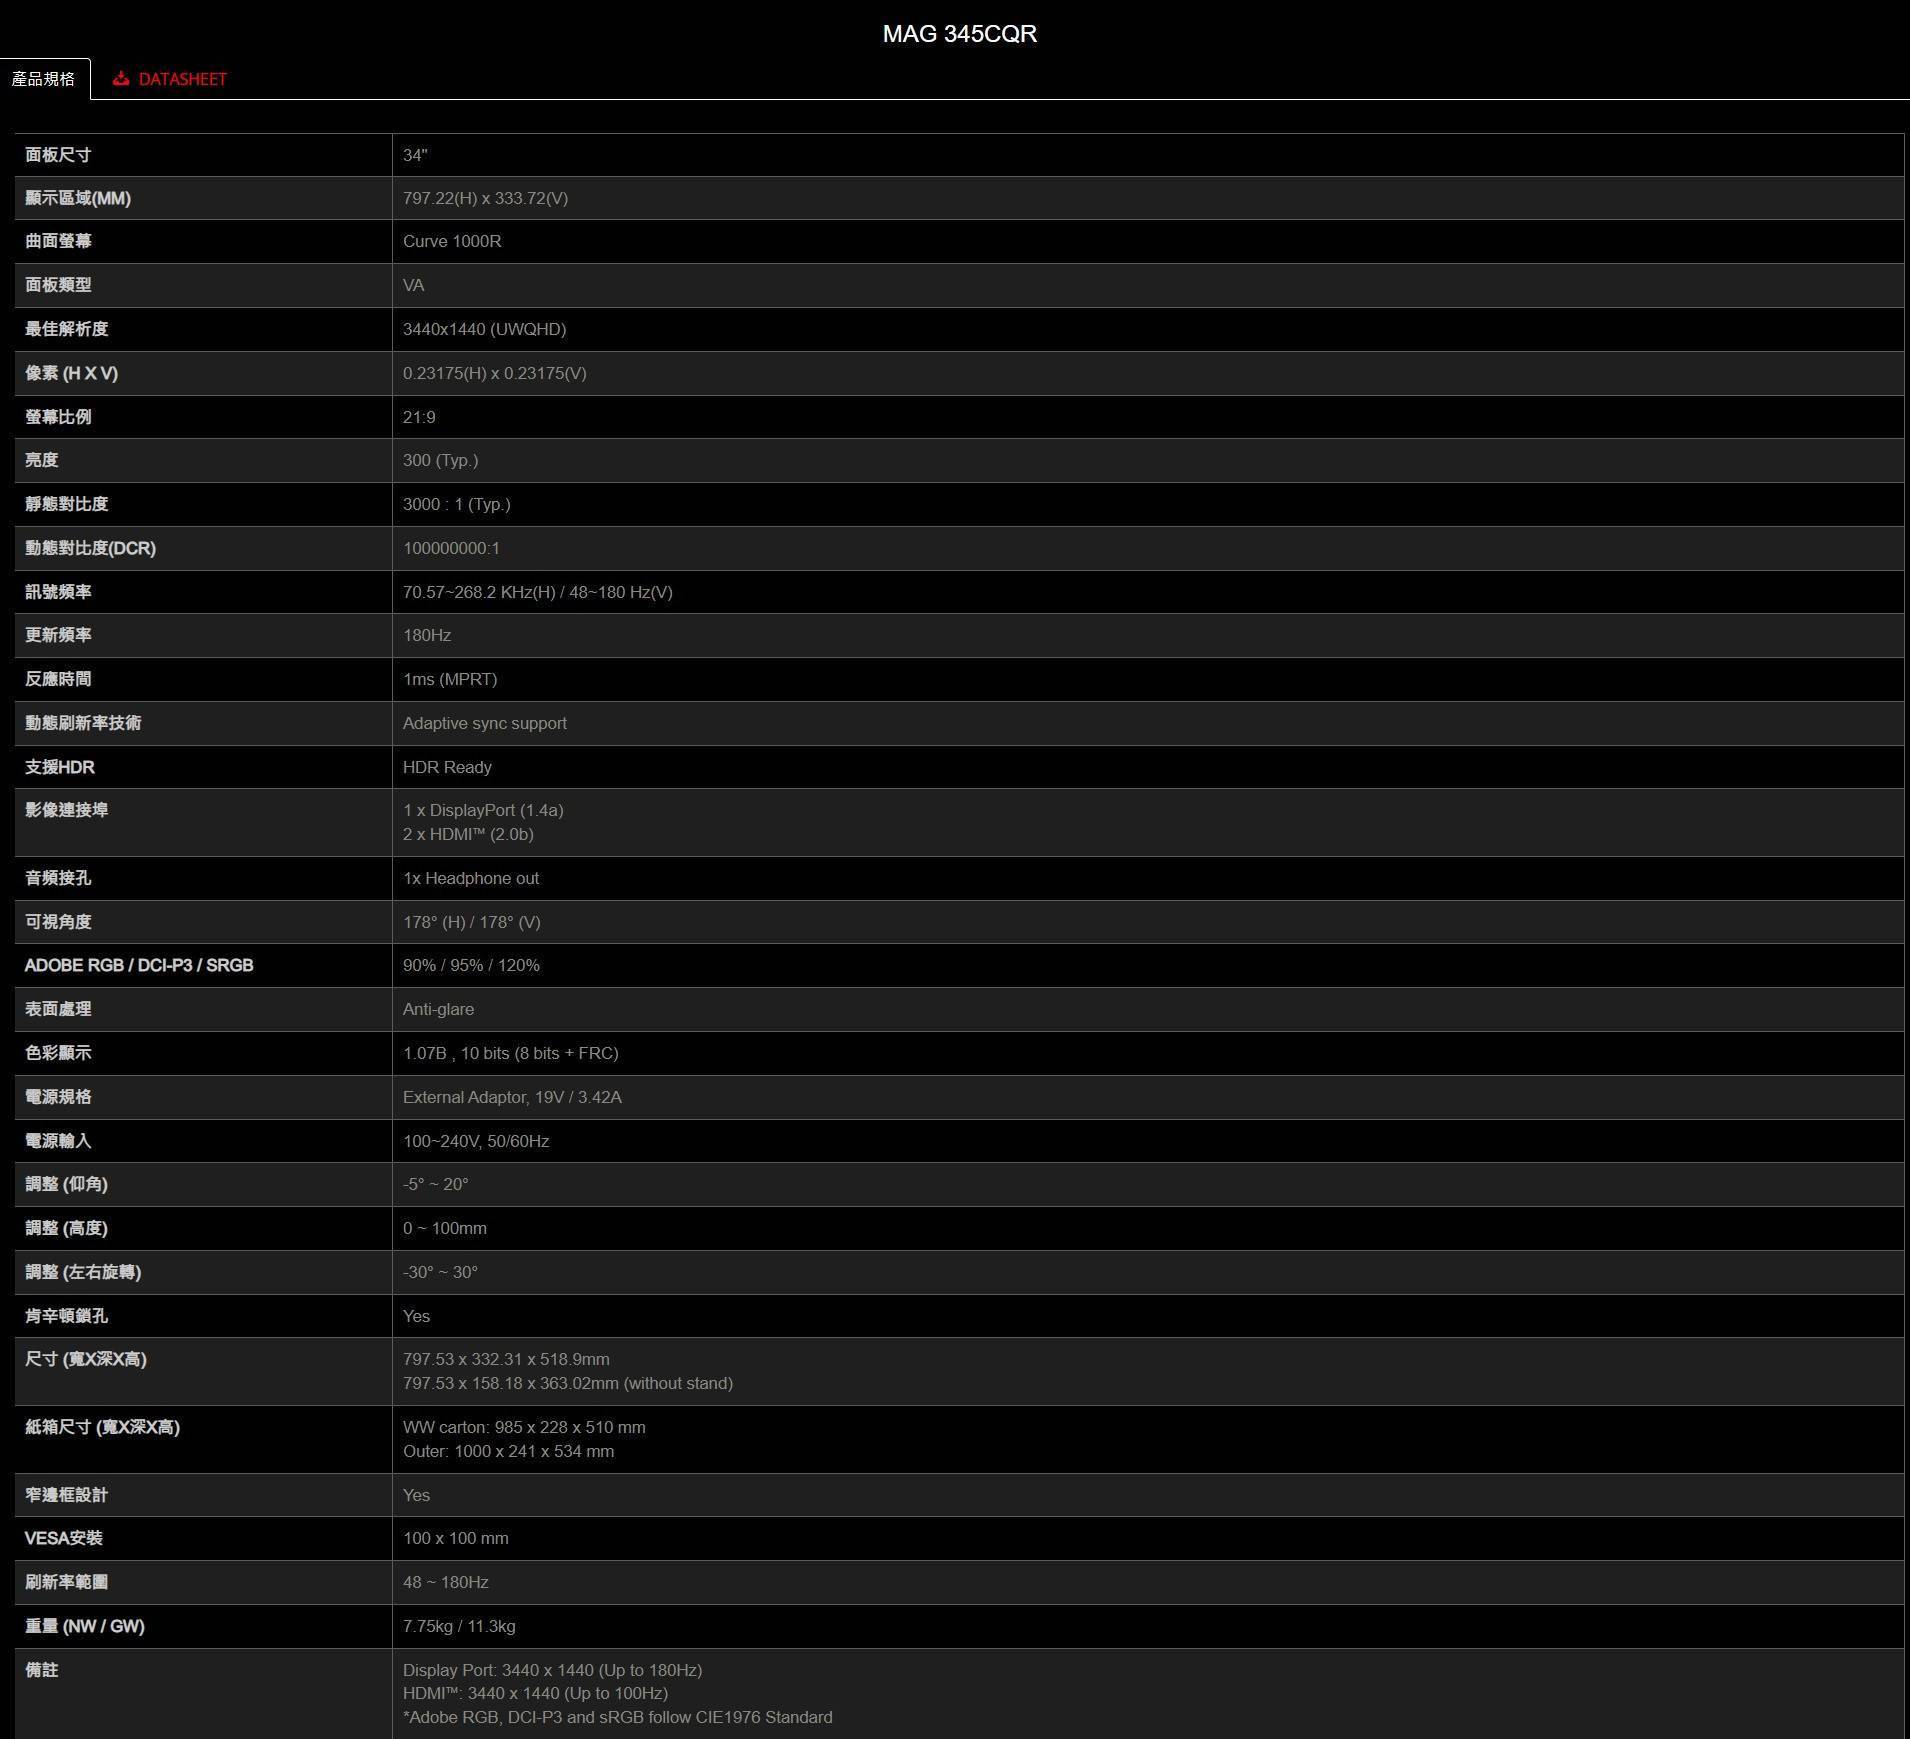Click the 音頻接孔 label

click(58, 878)
